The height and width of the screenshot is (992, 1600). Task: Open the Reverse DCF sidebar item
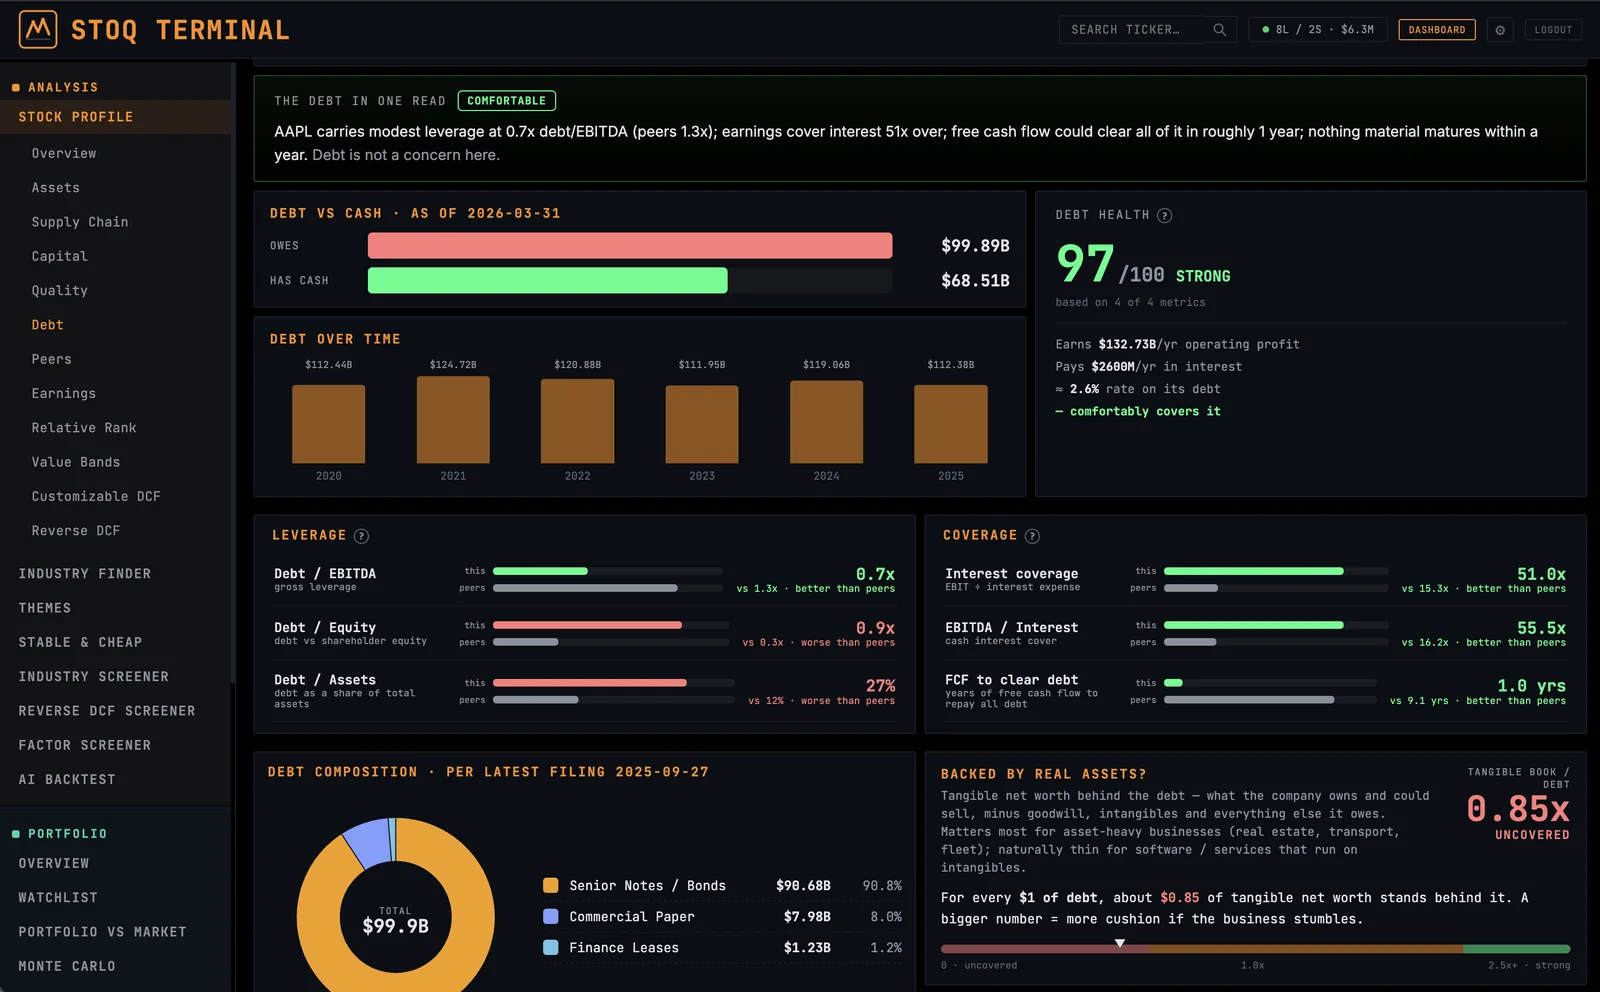(x=76, y=531)
